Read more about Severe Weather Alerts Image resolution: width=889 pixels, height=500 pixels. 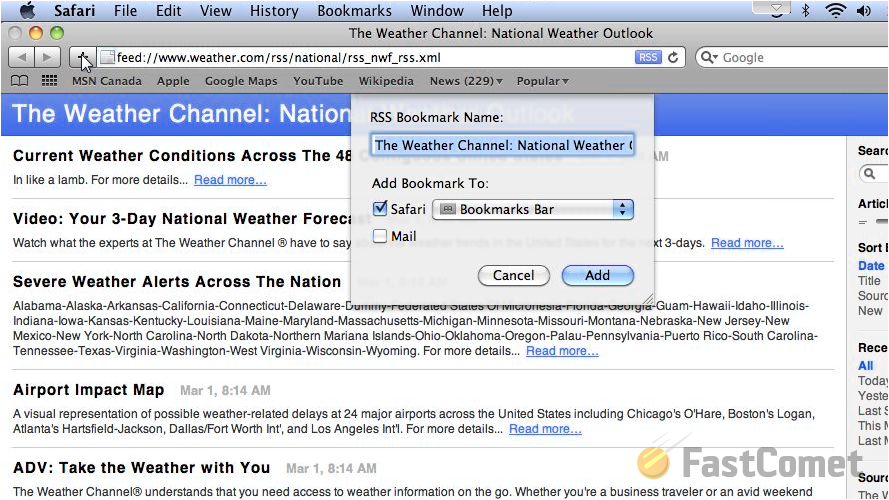562,351
